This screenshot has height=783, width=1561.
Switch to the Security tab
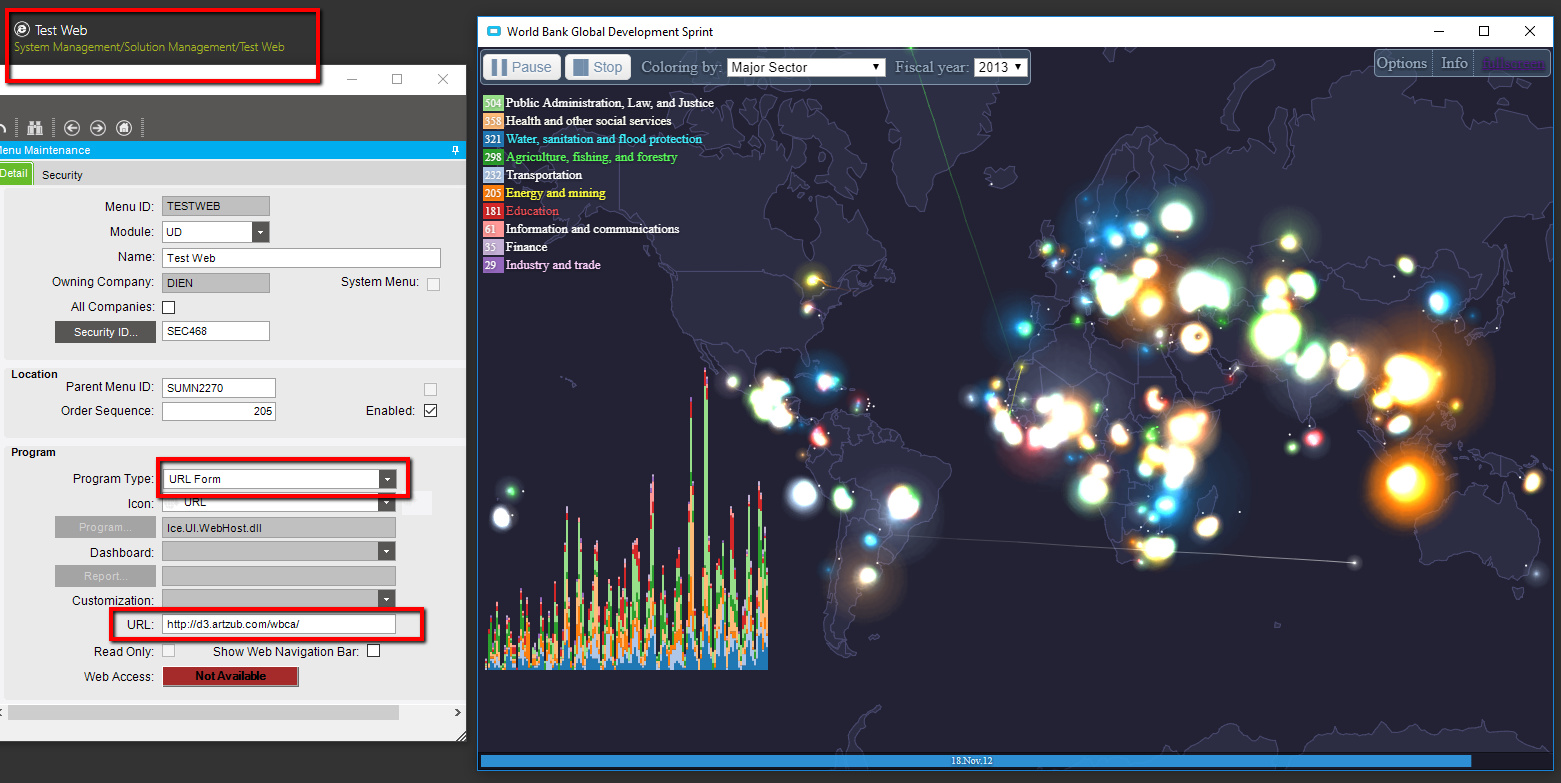coord(62,175)
